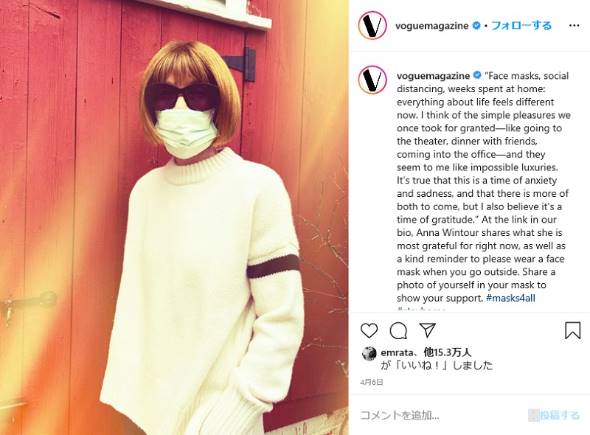
Task: View the list of 他15.3万人 likers
Action: pos(448,352)
